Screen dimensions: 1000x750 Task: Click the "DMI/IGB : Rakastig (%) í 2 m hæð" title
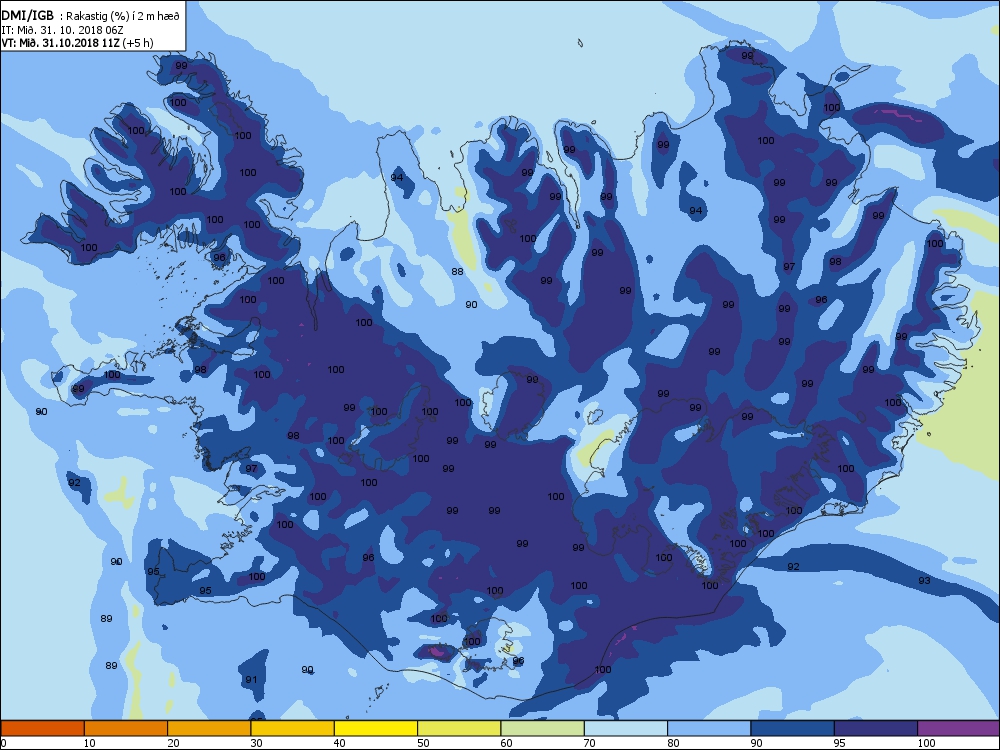click(x=91, y=17)
